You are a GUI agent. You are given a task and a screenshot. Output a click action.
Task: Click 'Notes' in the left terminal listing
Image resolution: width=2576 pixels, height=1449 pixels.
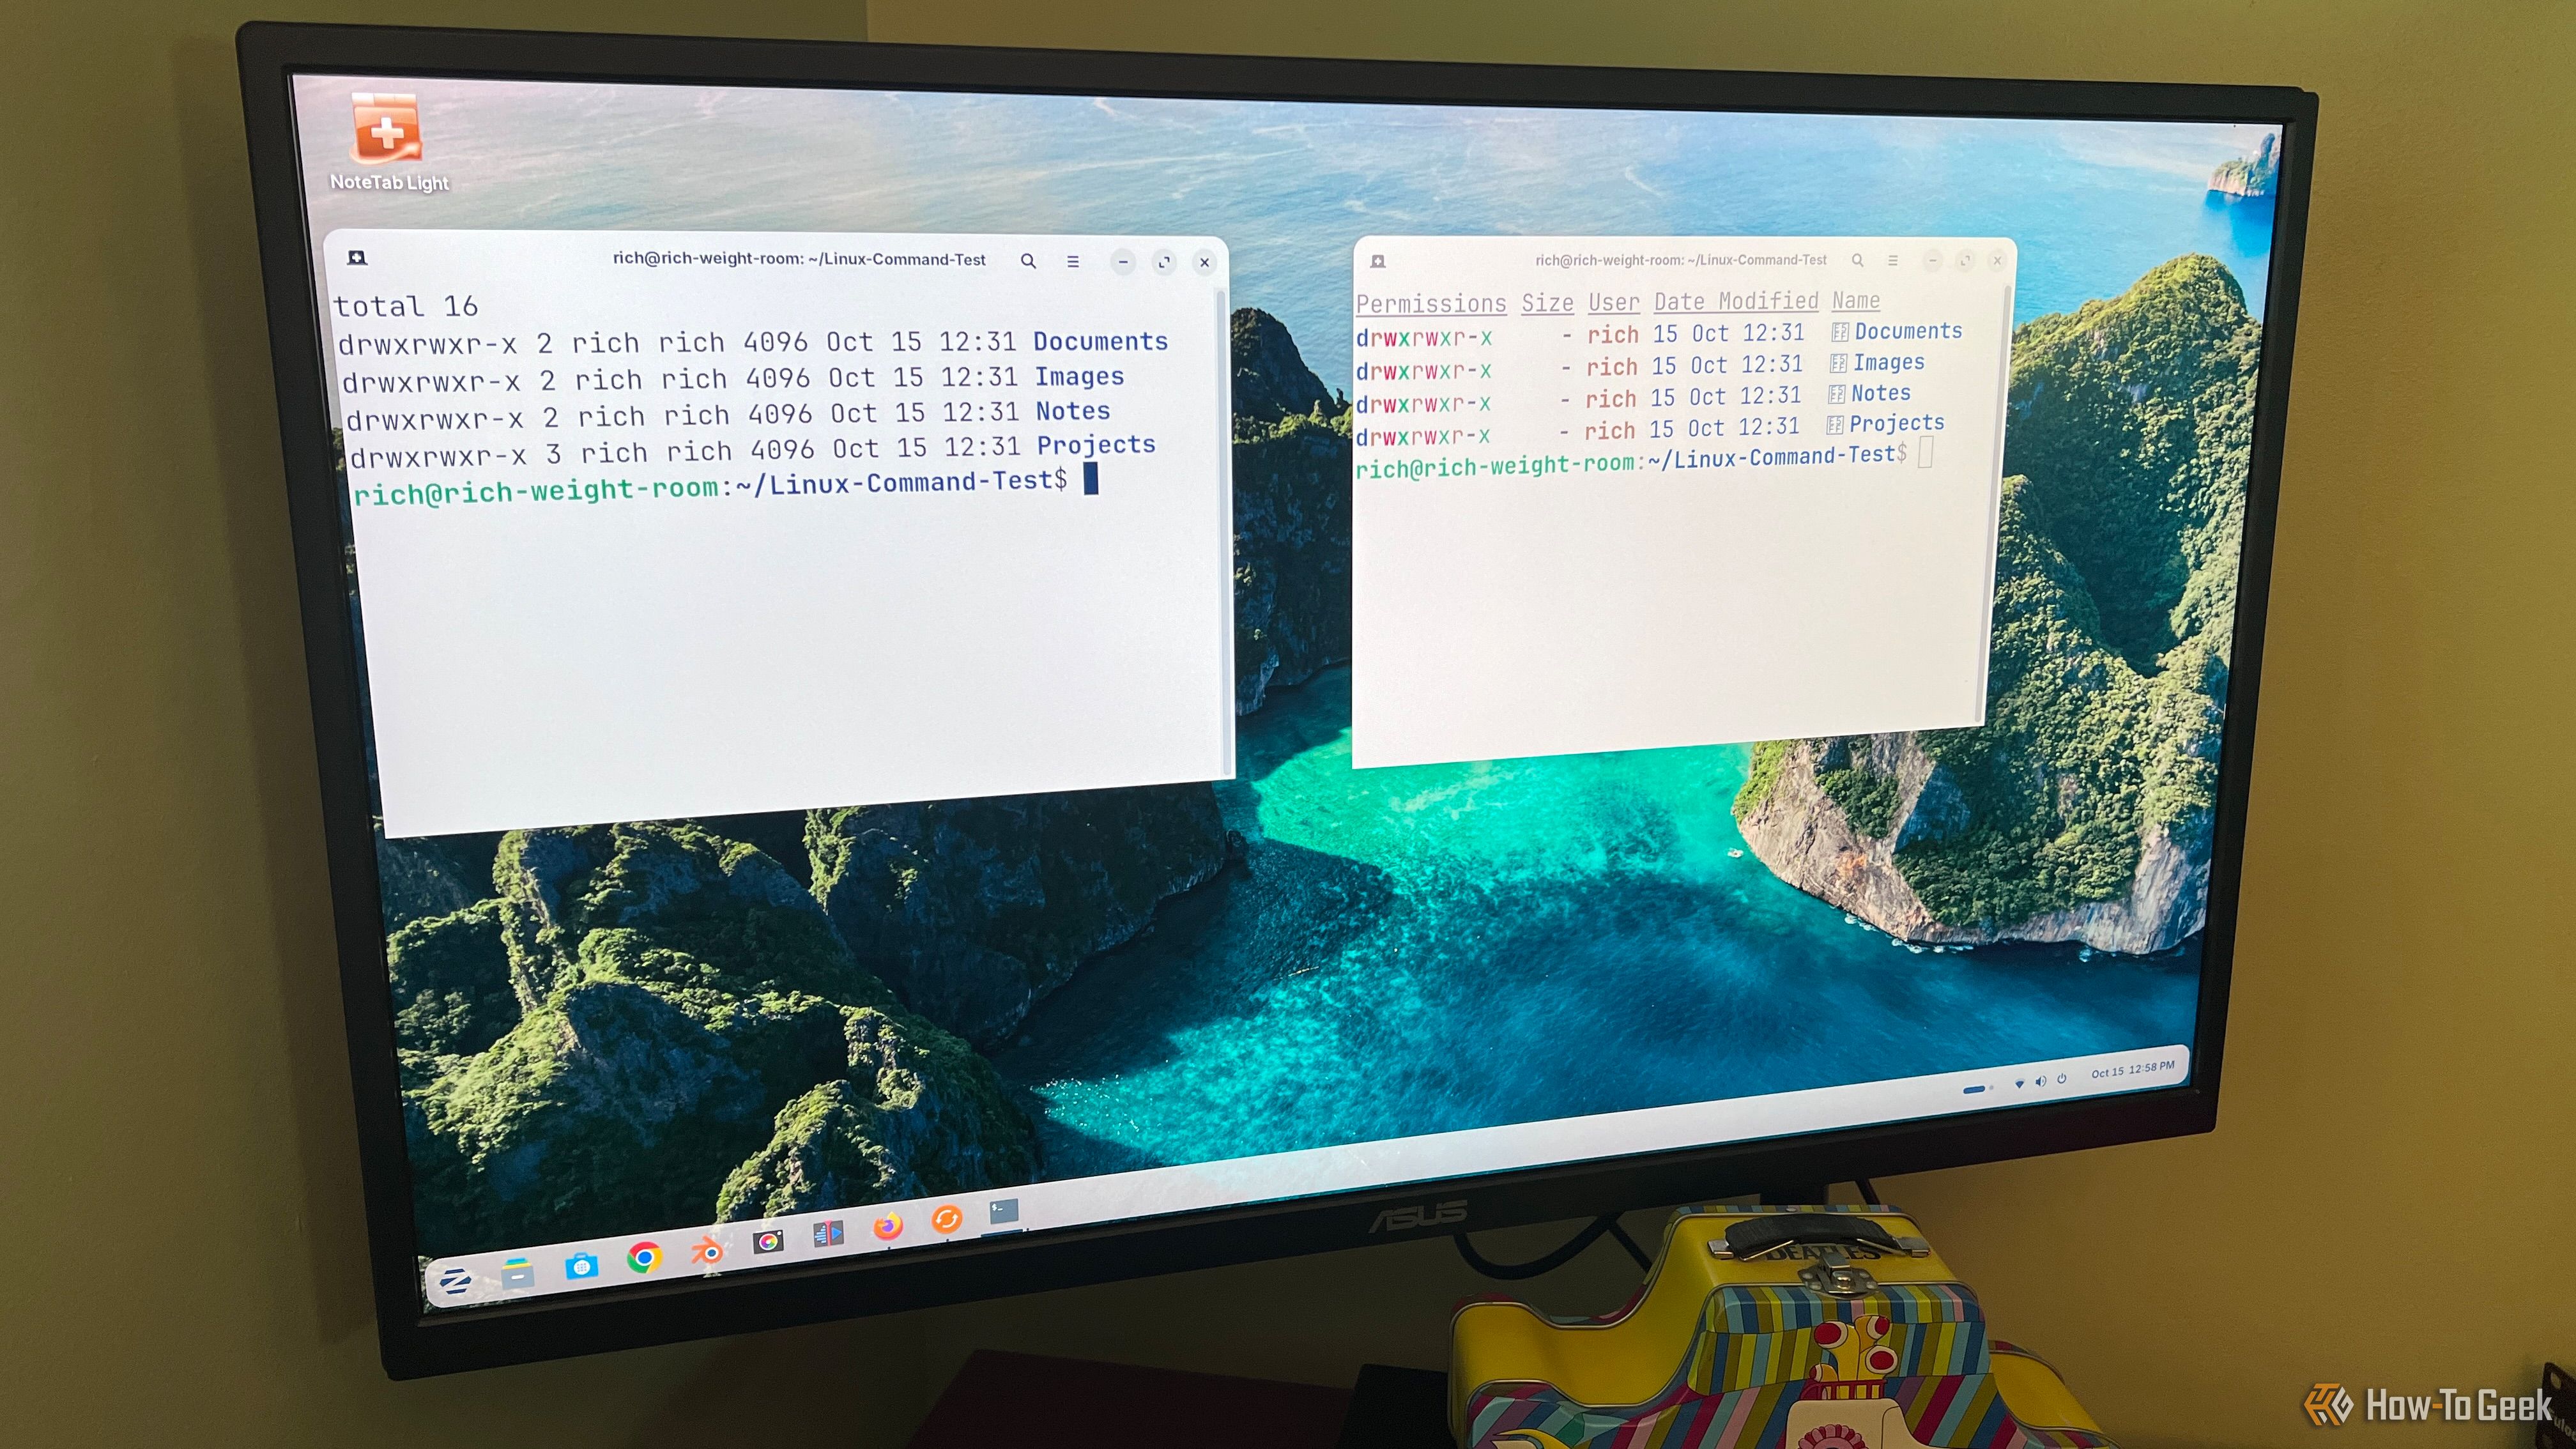point(1073,411)
